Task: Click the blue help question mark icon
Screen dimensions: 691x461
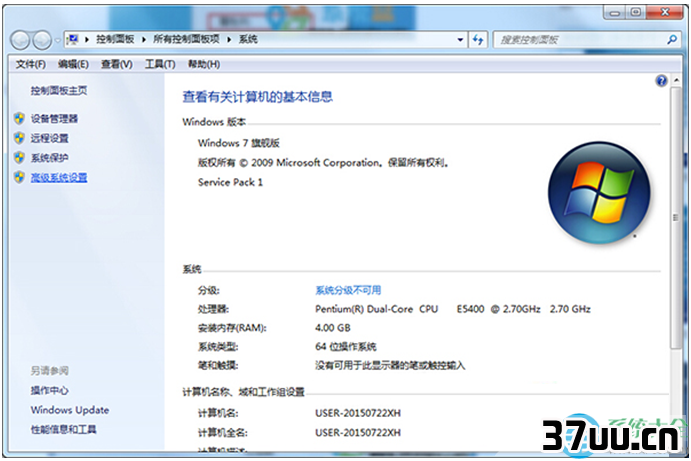Action: (x=661, y=81)
